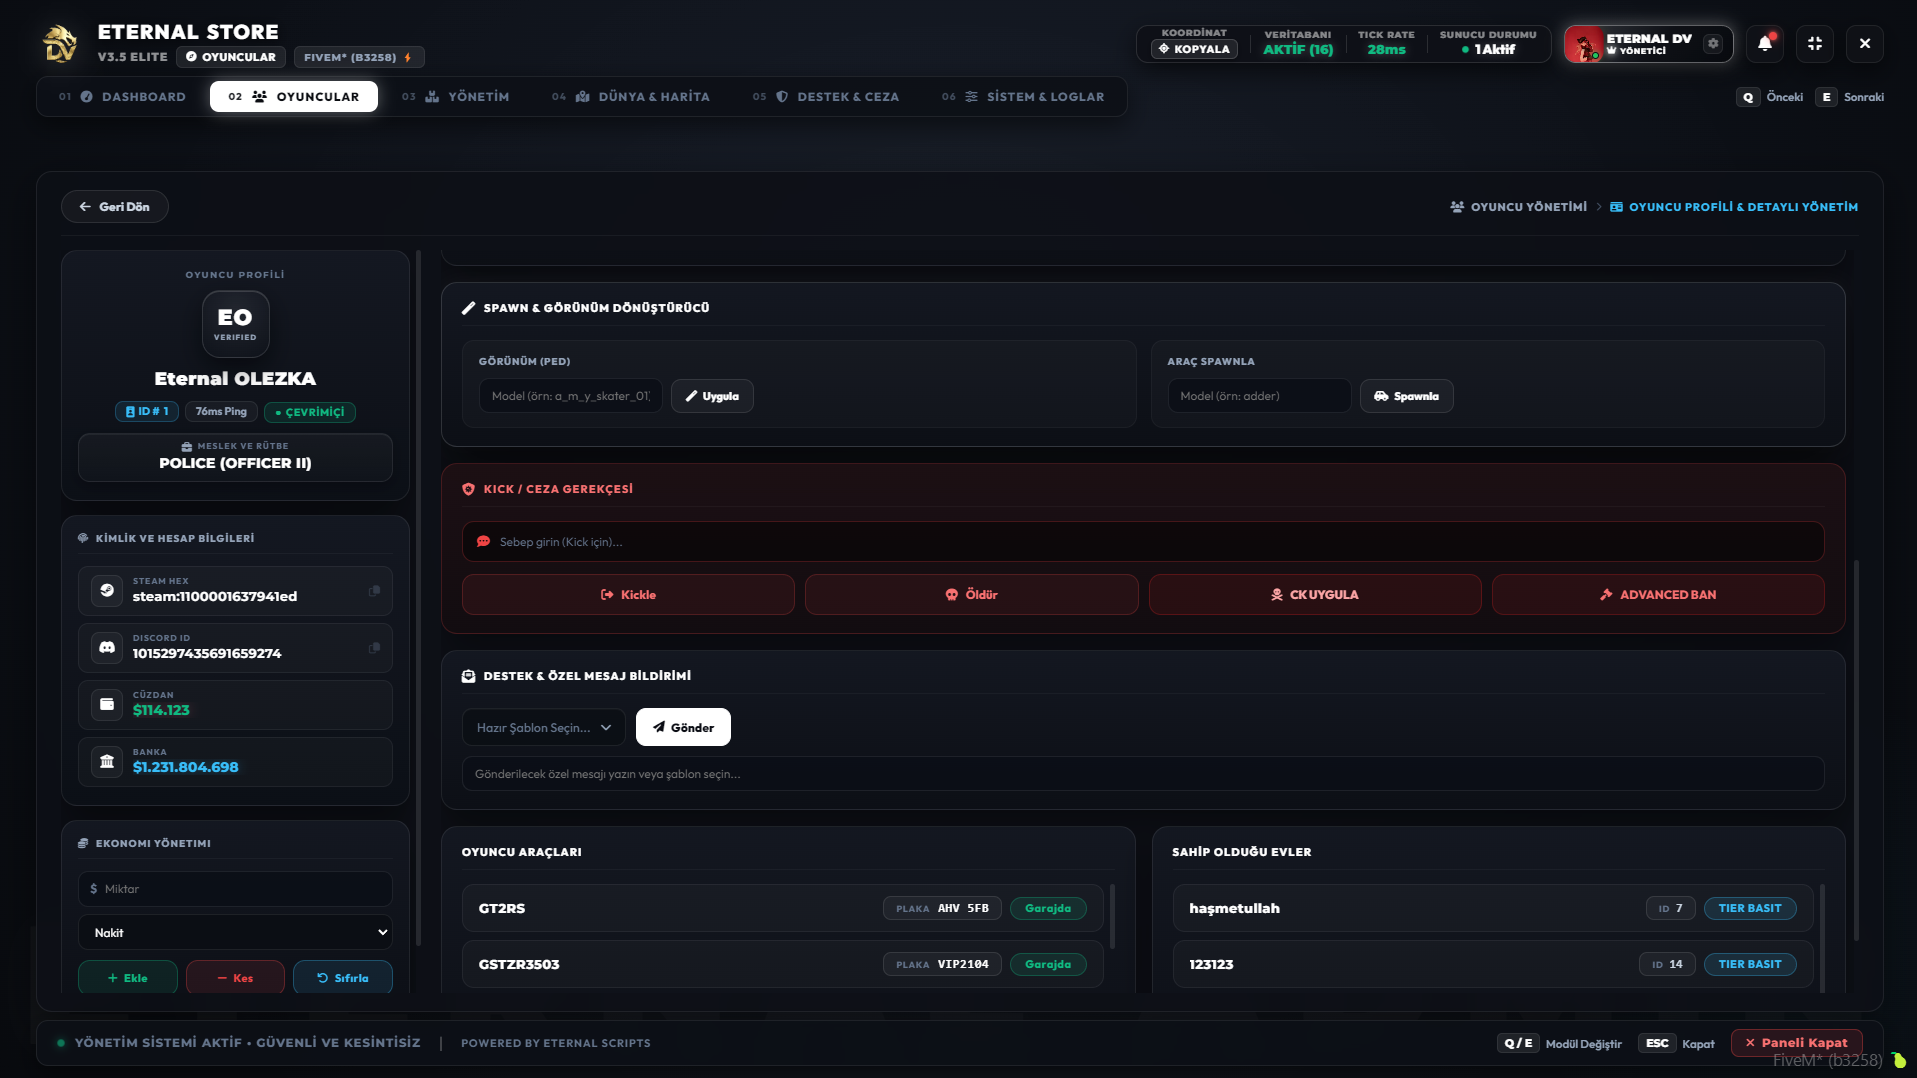Close the panel with the X icon

(1865, 44)
